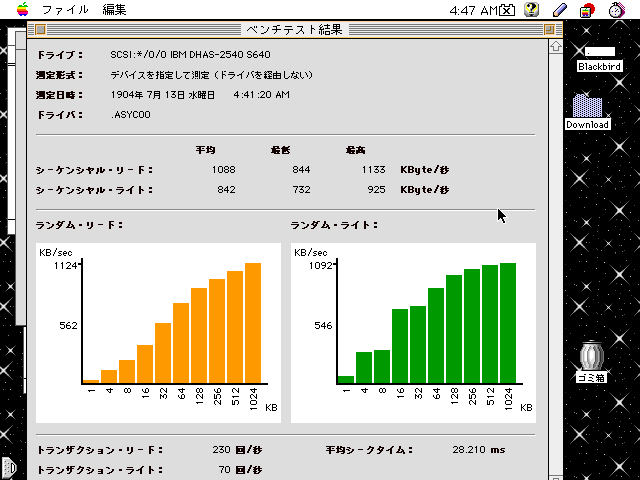Image resolution: width=640 pixels, height=480 pixels.
Task: Open the keyboard input menu icon
Action: [507, 10]
